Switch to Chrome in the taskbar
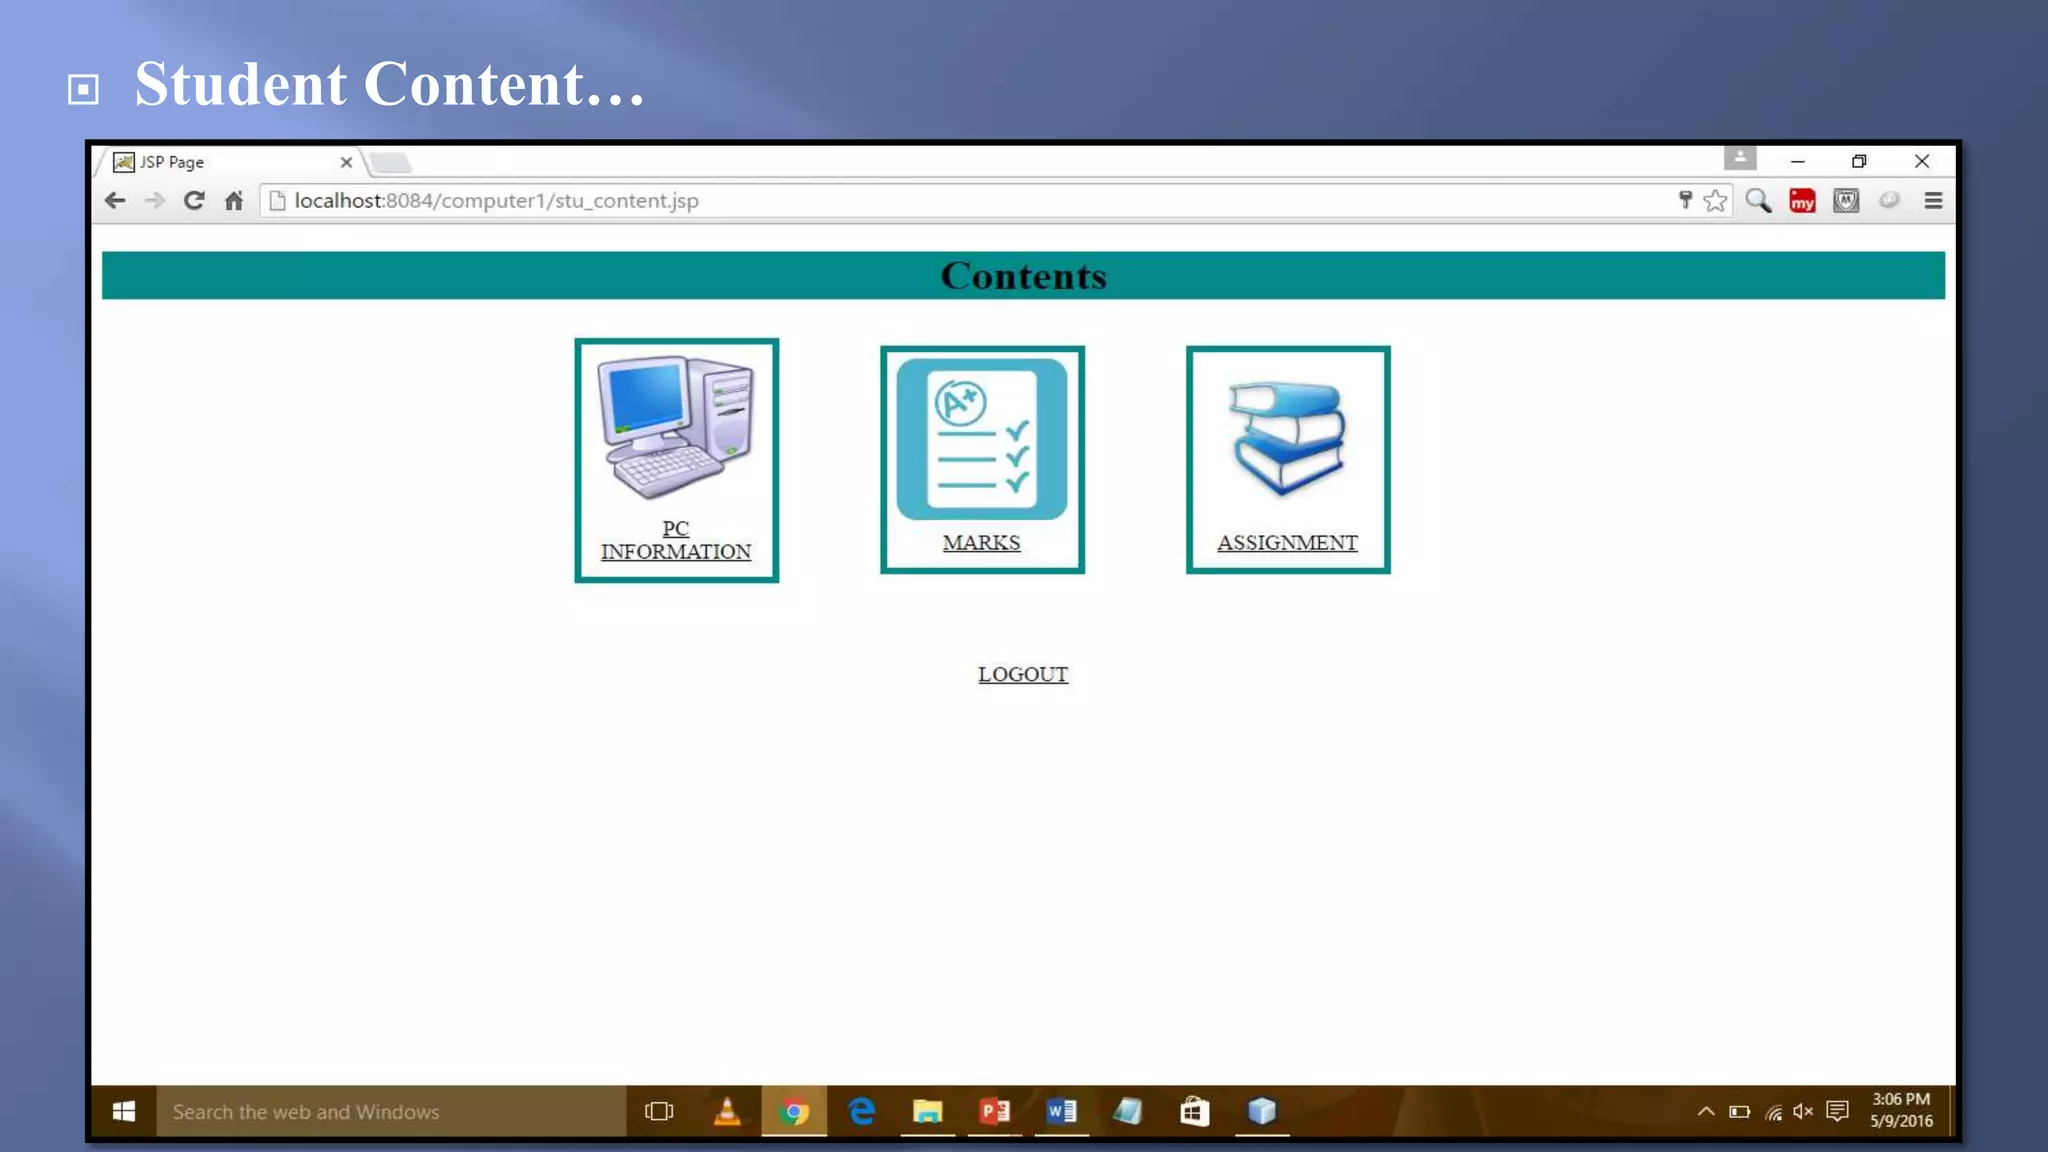 click(x=794, y=1112)
